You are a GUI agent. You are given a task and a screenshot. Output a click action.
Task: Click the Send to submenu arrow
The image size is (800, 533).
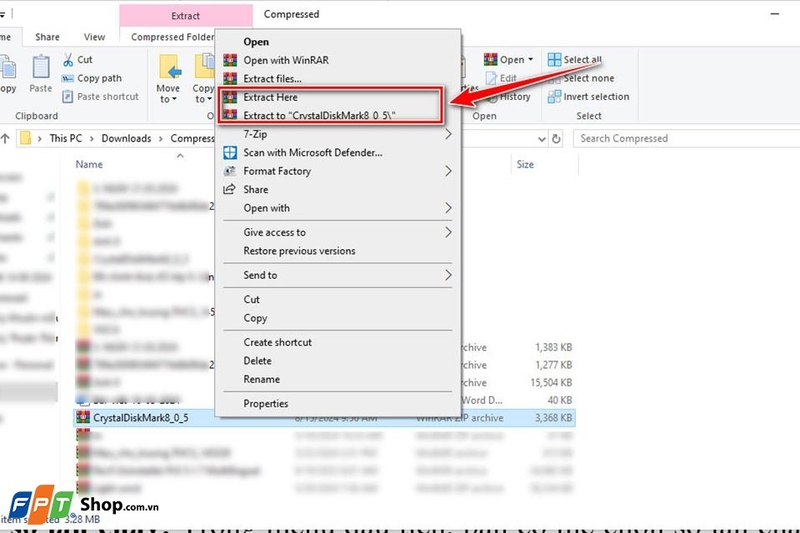tap(448, 275)
